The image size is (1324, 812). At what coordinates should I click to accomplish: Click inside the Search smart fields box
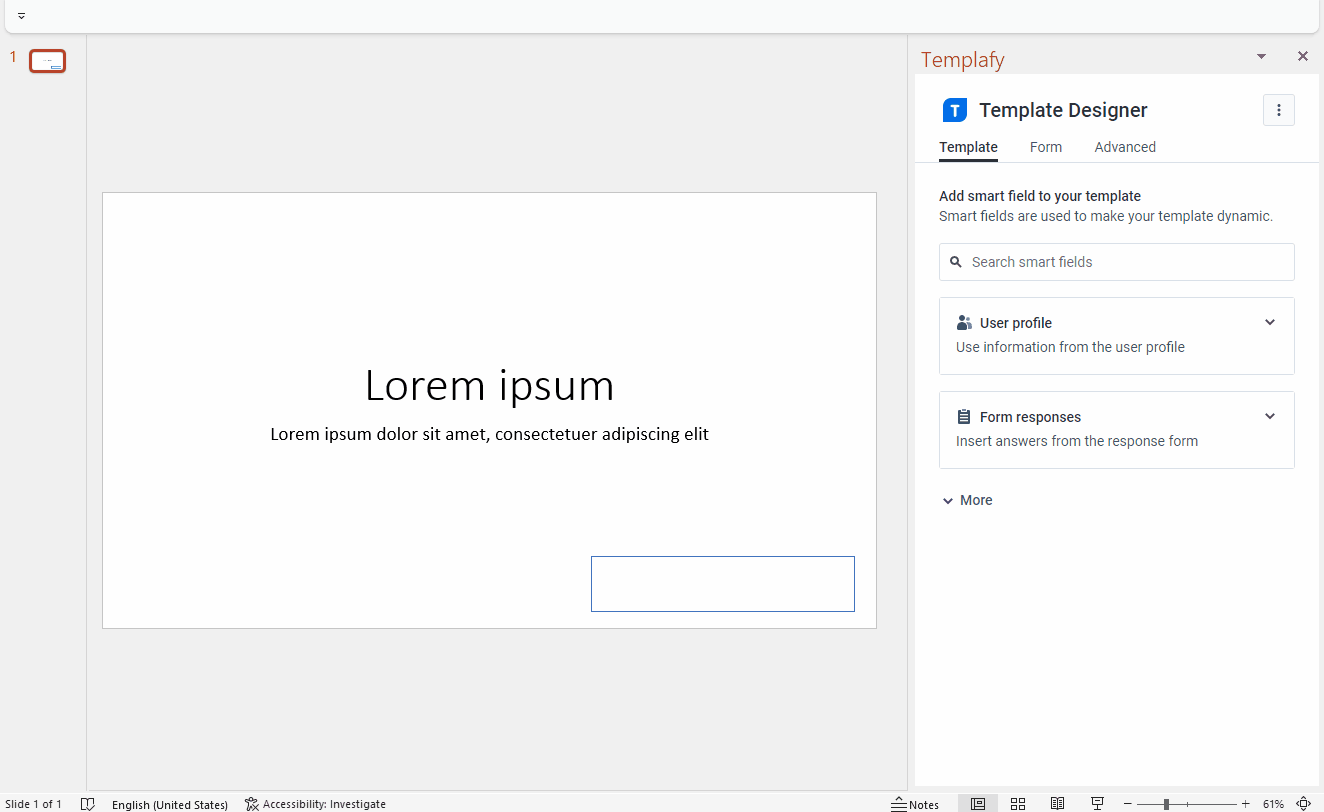[1116, 261]
